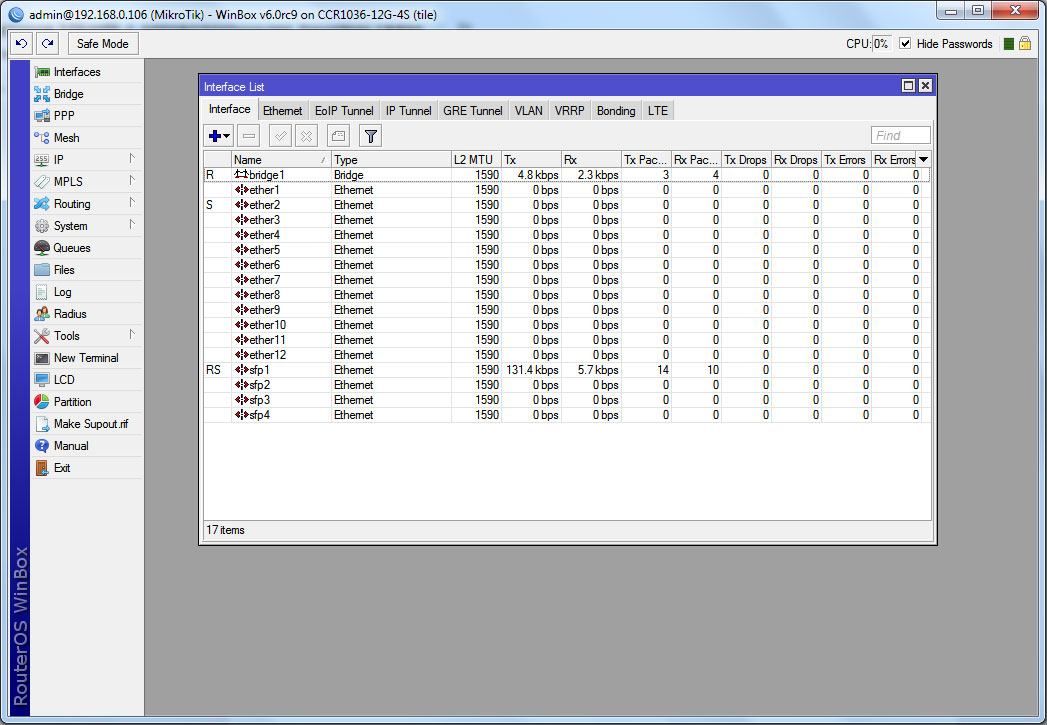Viewport: 1047px width, 725px height.
Task: Click the Undo arrow icon
Action: tap(21, 44)
